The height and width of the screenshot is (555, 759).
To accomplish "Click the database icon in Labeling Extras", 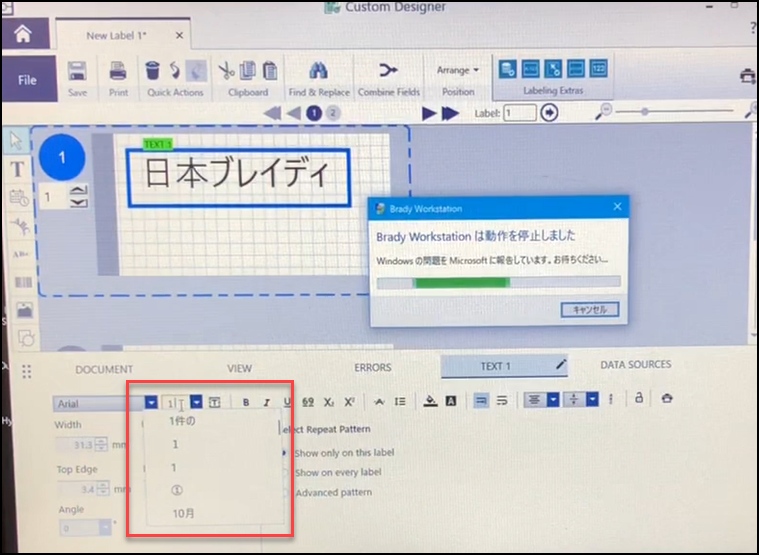I will 507,69.
